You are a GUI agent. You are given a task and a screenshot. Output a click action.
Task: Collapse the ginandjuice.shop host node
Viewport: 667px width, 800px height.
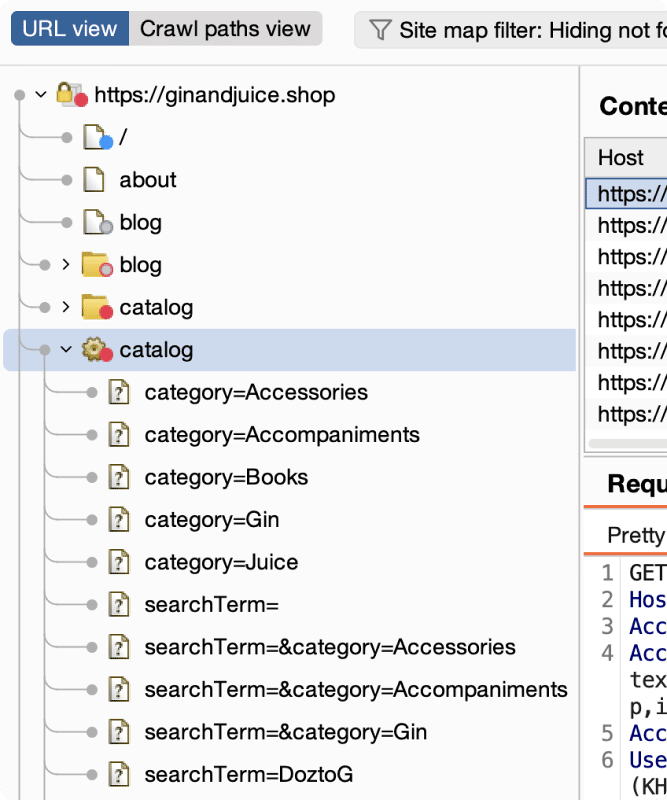click(41, 95)
